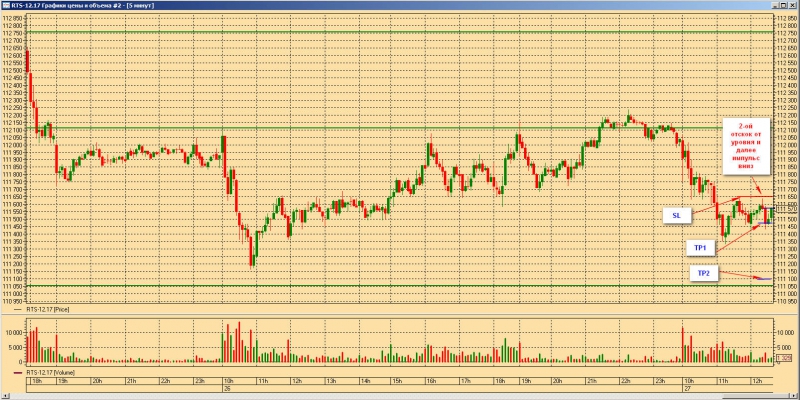Click the "15h" time axis label
Screen dimensions: 800x400
[399, 381]
